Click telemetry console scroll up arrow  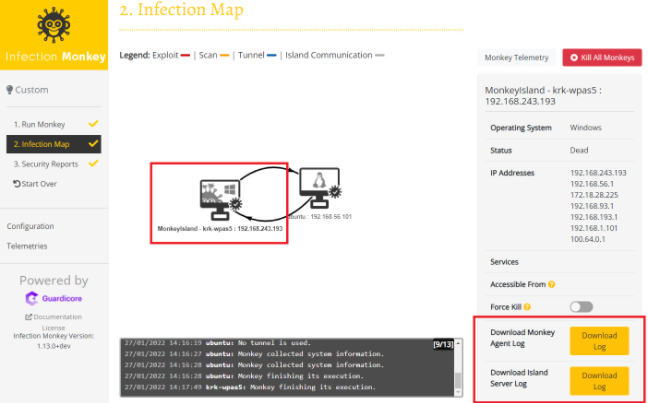(x=458, y=343)
